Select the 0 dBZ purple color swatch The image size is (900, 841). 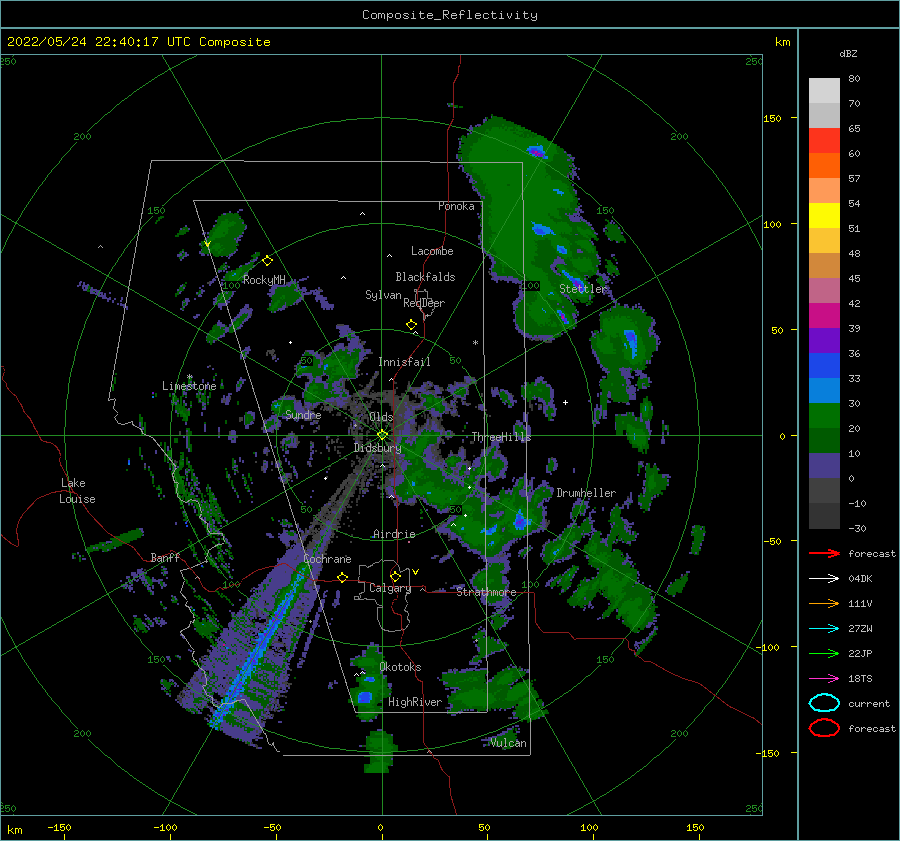pos(824,465)
